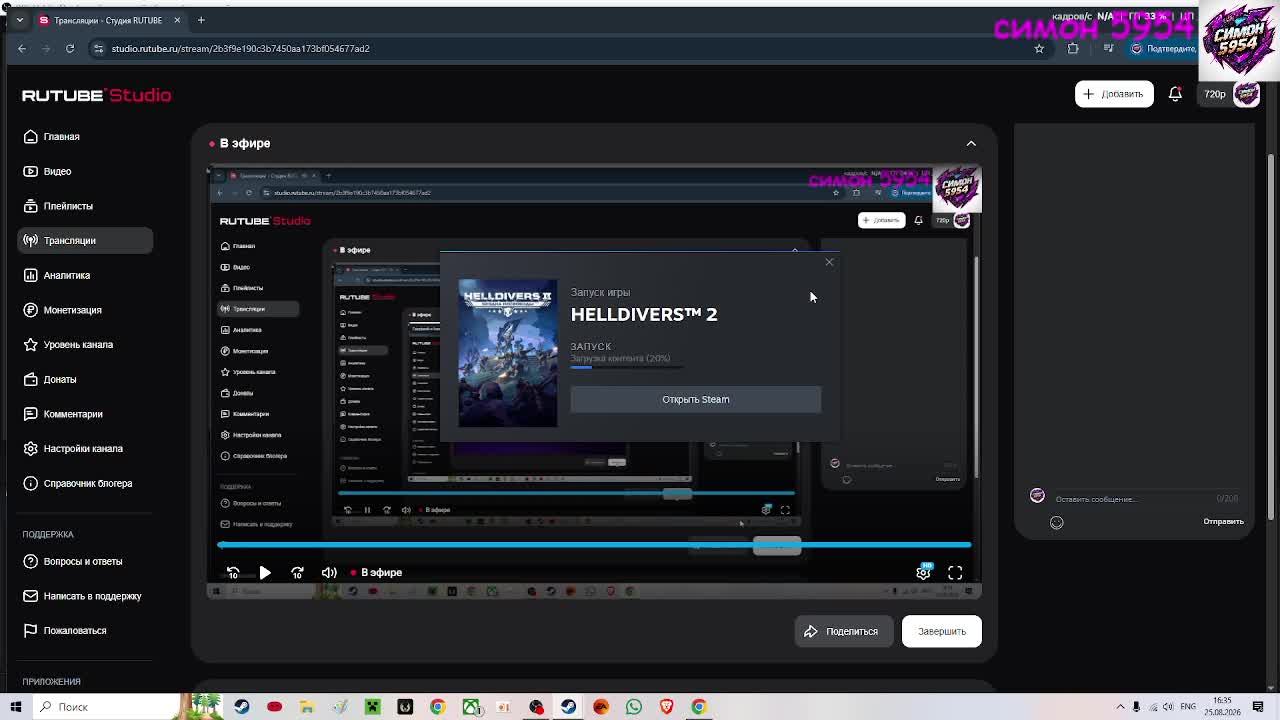
Task: Open the chat emoji picker
Action: click(1057, 522)
